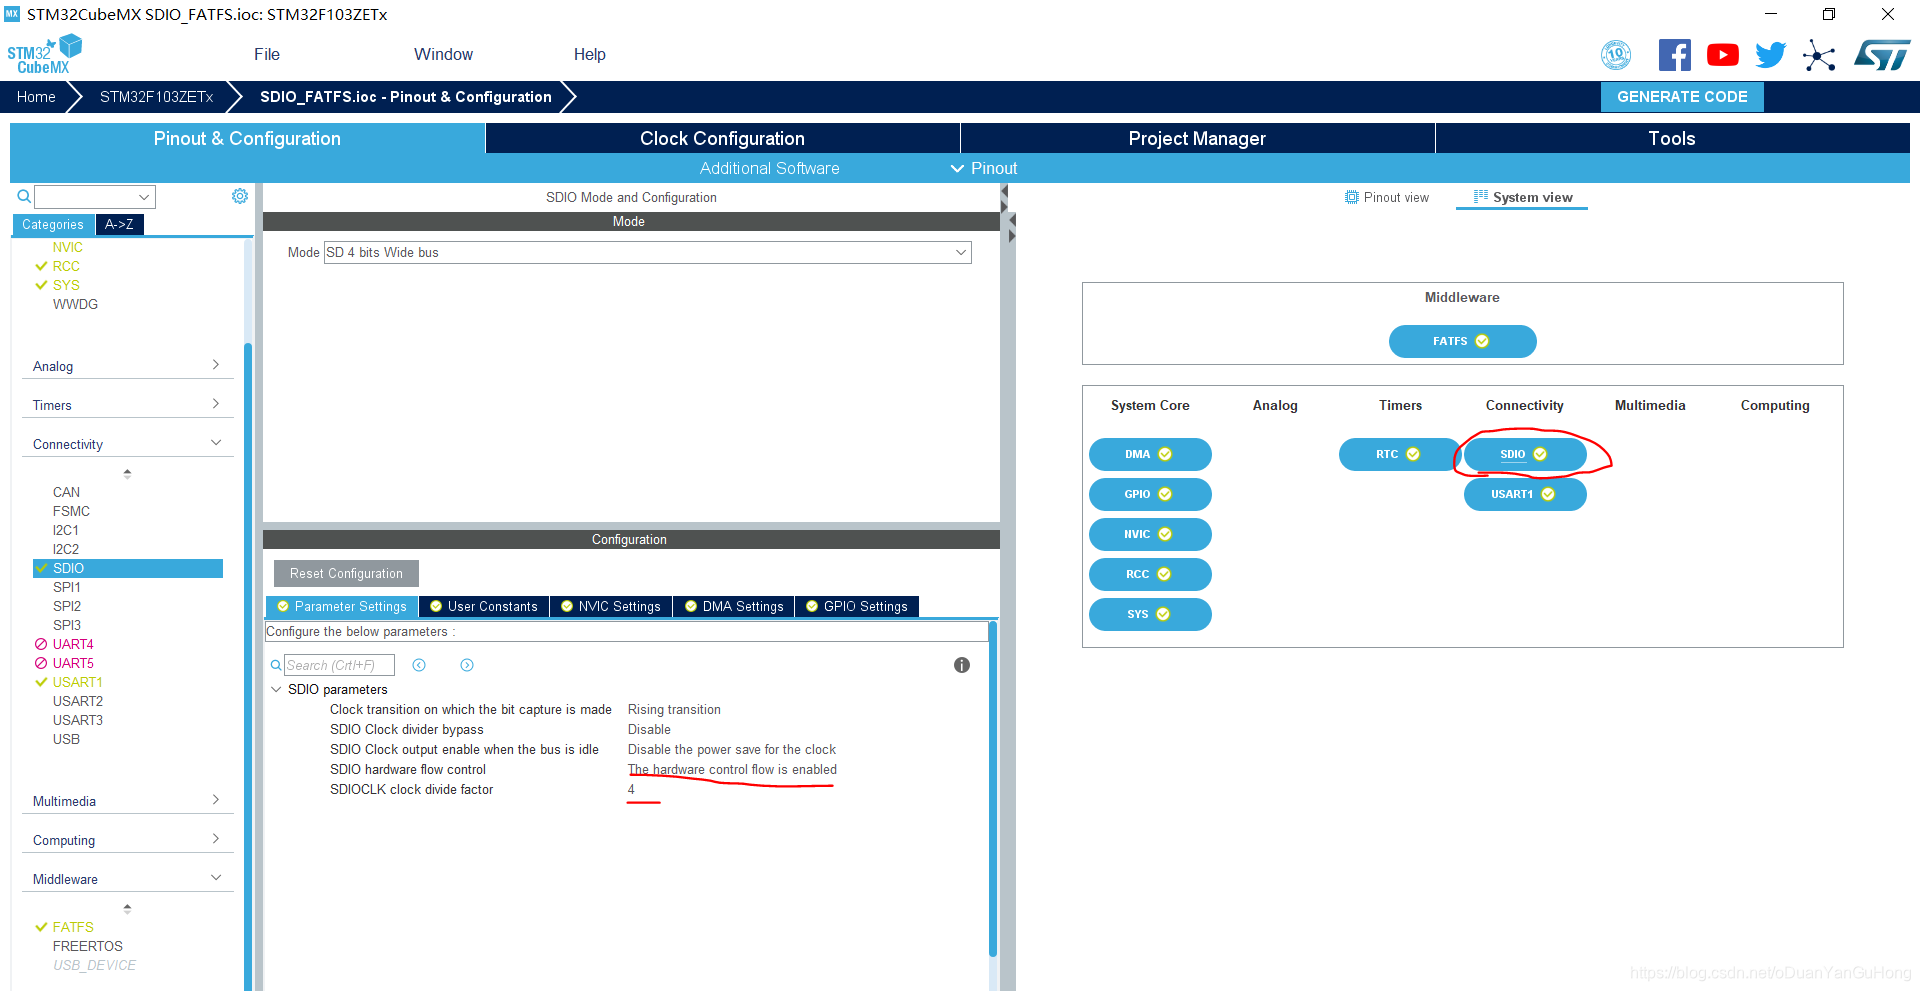Open RTC button under Timers
The image size is (1920, 991).
[x=1399, y=454]
